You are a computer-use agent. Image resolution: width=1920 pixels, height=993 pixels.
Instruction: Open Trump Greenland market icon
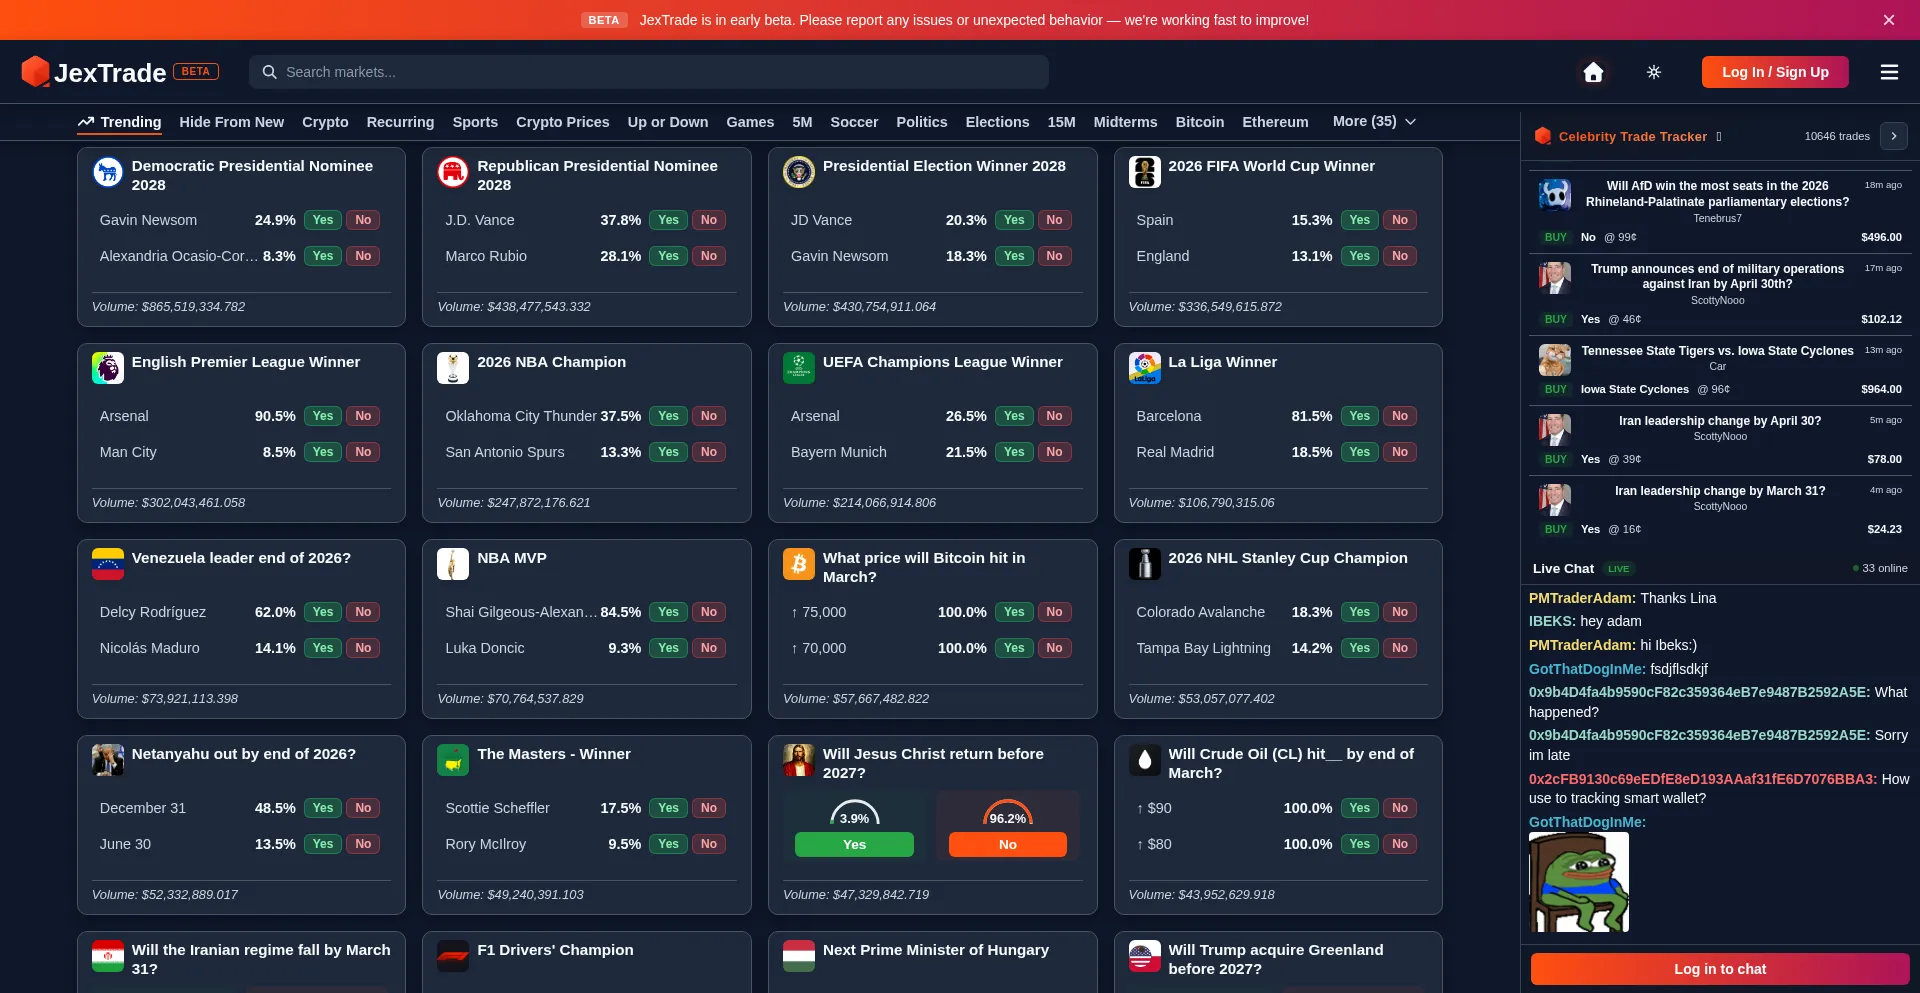coord(1145,956)
